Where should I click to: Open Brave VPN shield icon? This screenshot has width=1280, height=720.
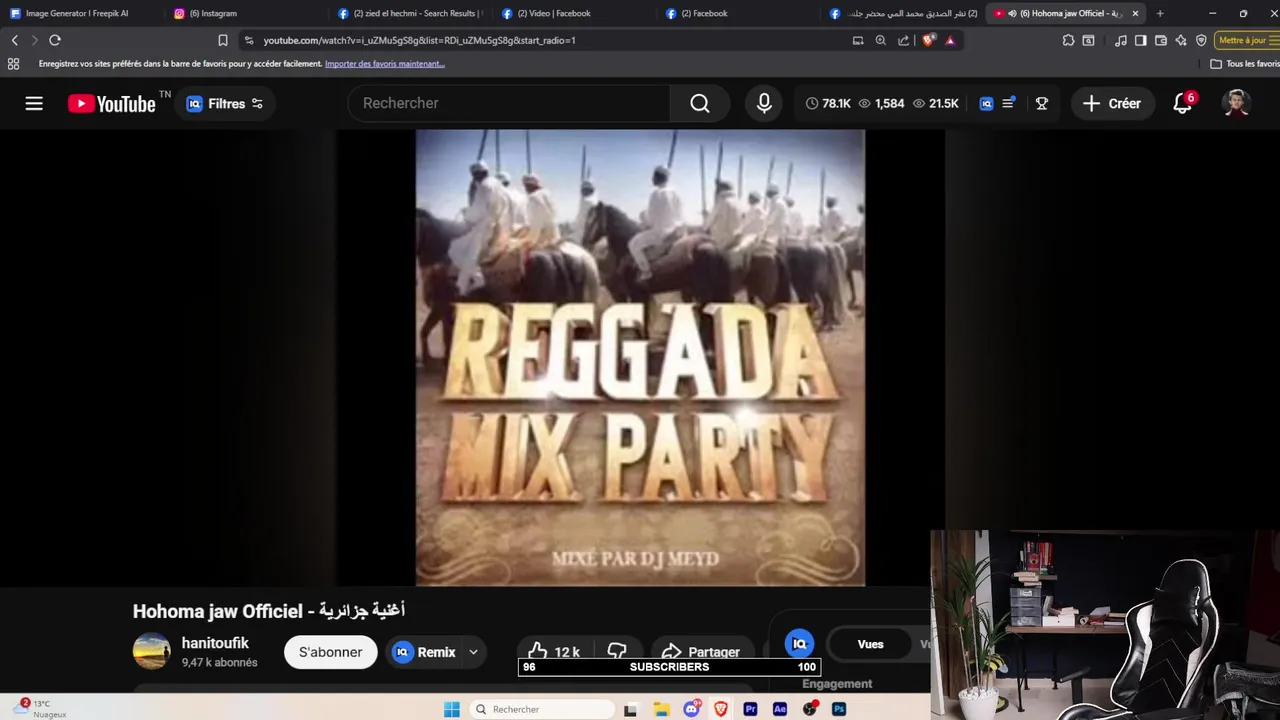tap(1201, 40)
